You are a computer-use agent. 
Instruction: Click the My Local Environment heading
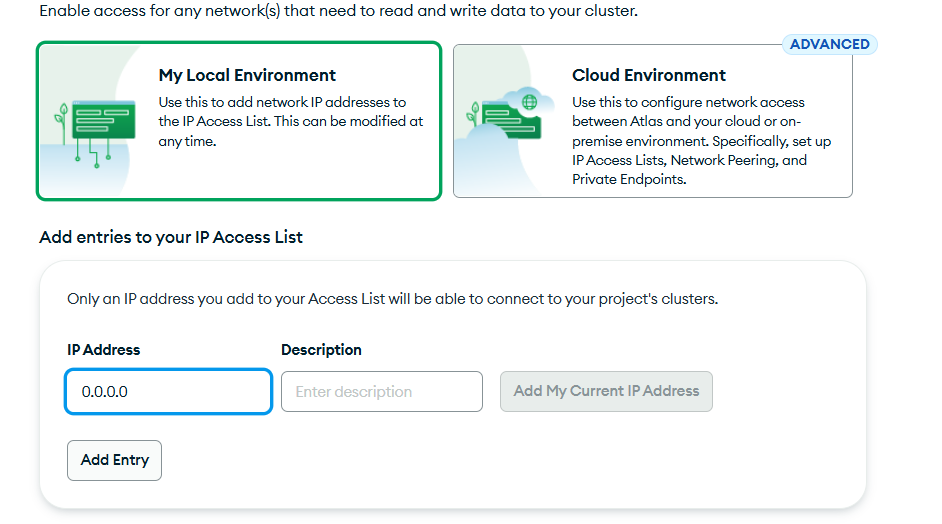click(247, 75)
